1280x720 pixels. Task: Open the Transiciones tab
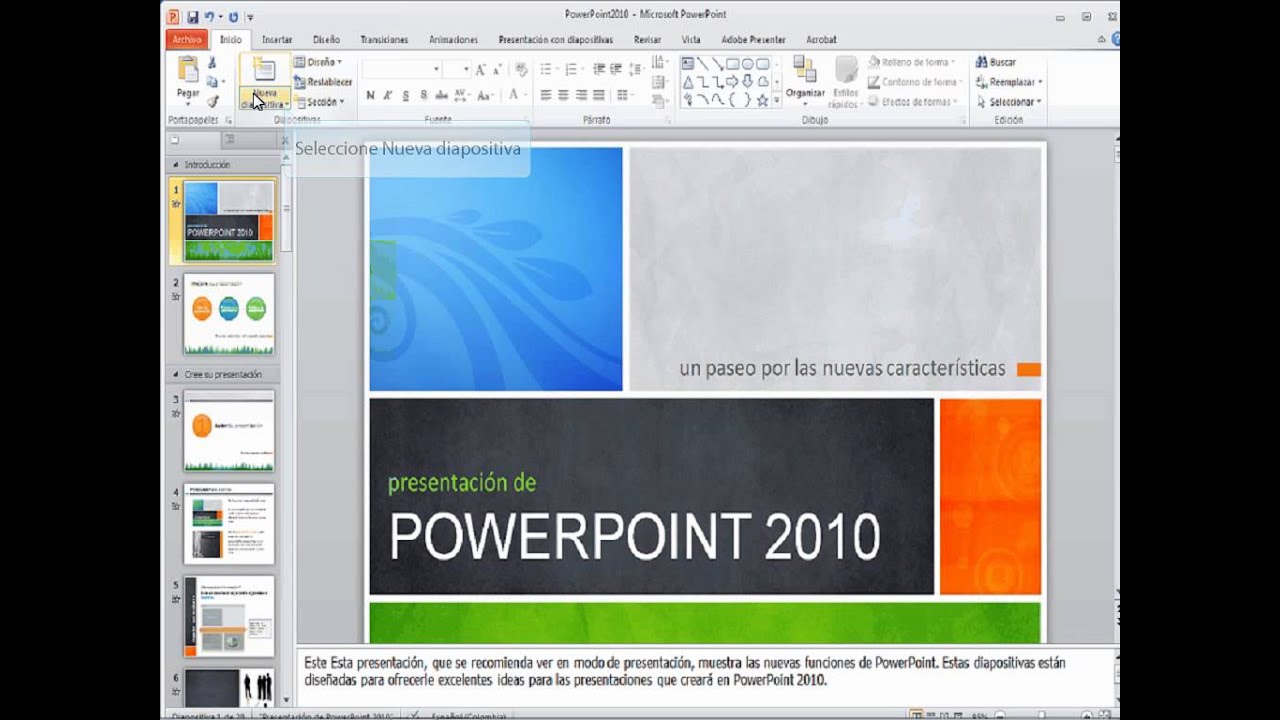click(x=384, y=40)
